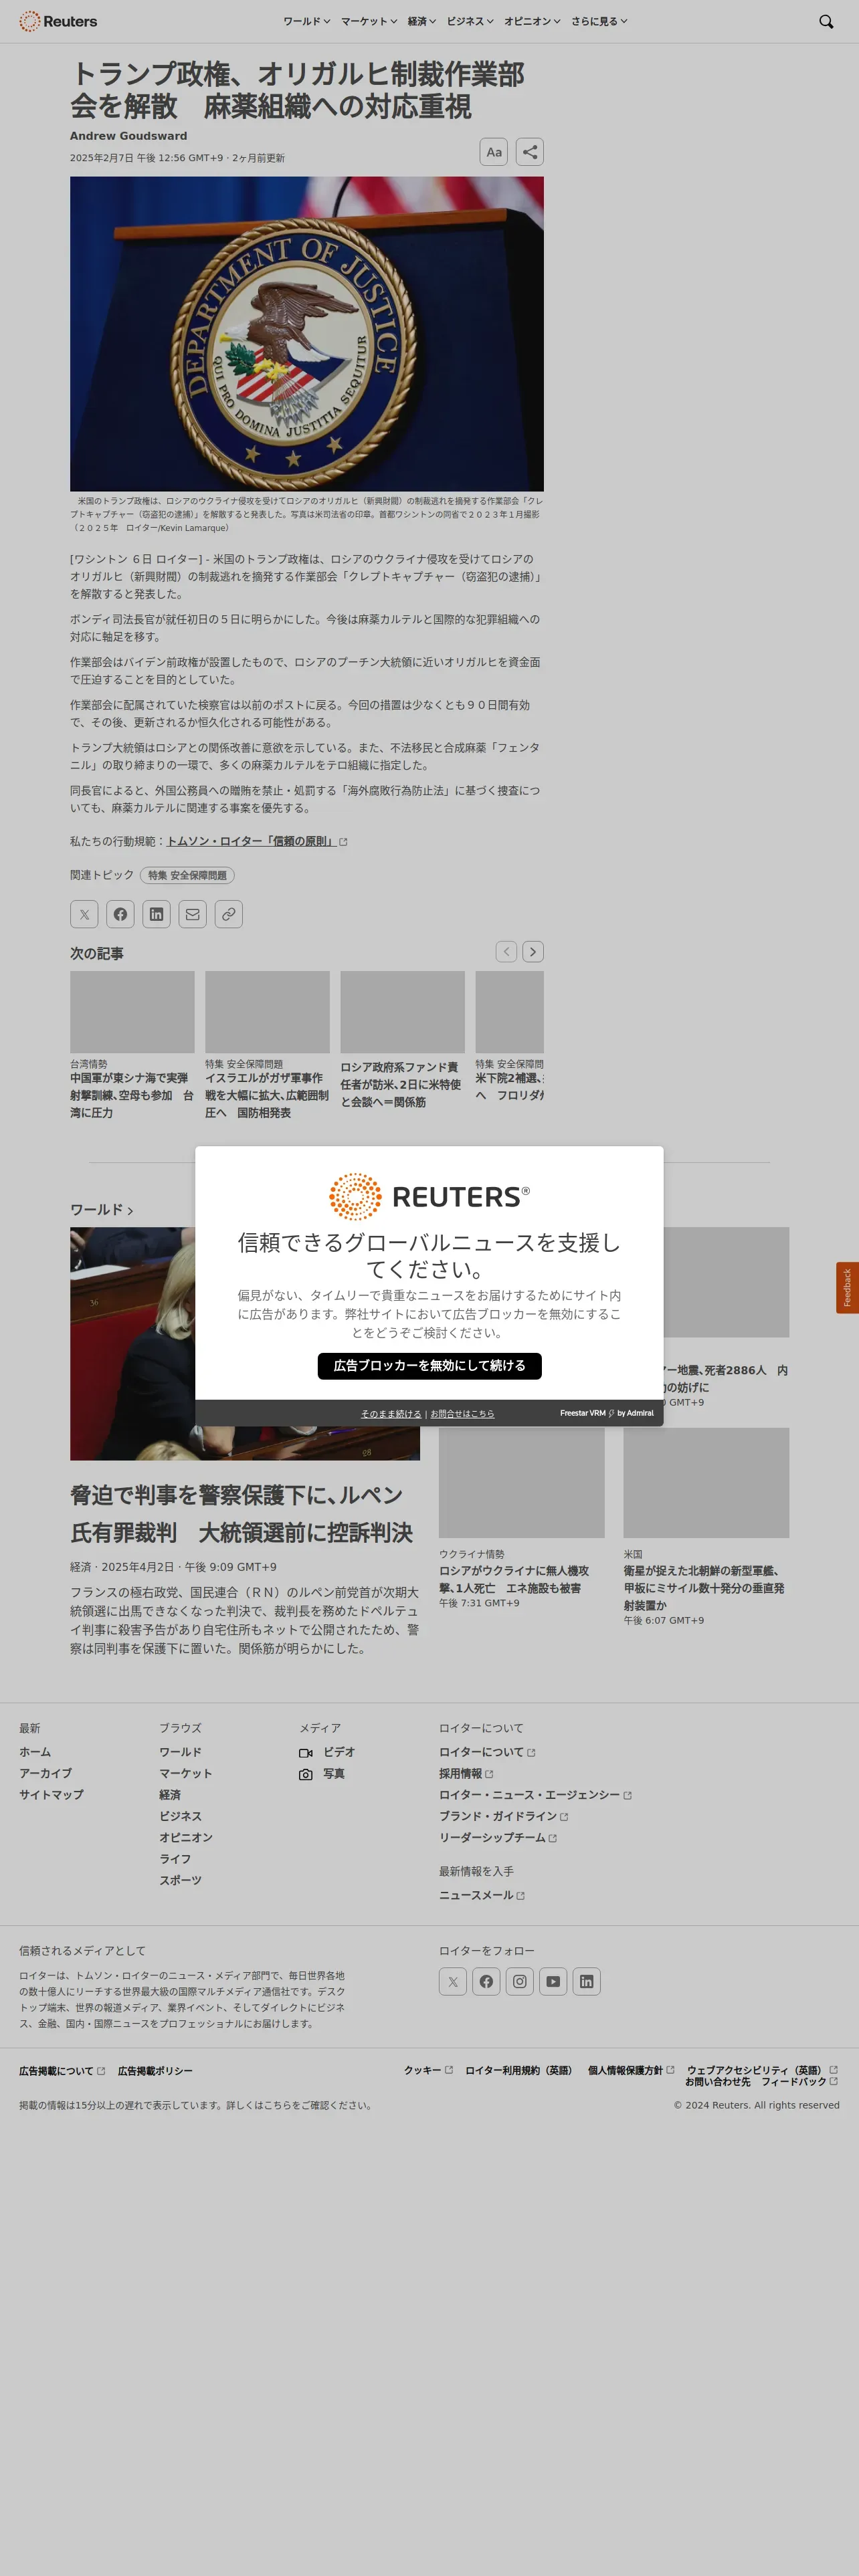Viewport: 859px width, 2576px height.
Task: Open 採用情報 external link
Action: (466, 1773)
